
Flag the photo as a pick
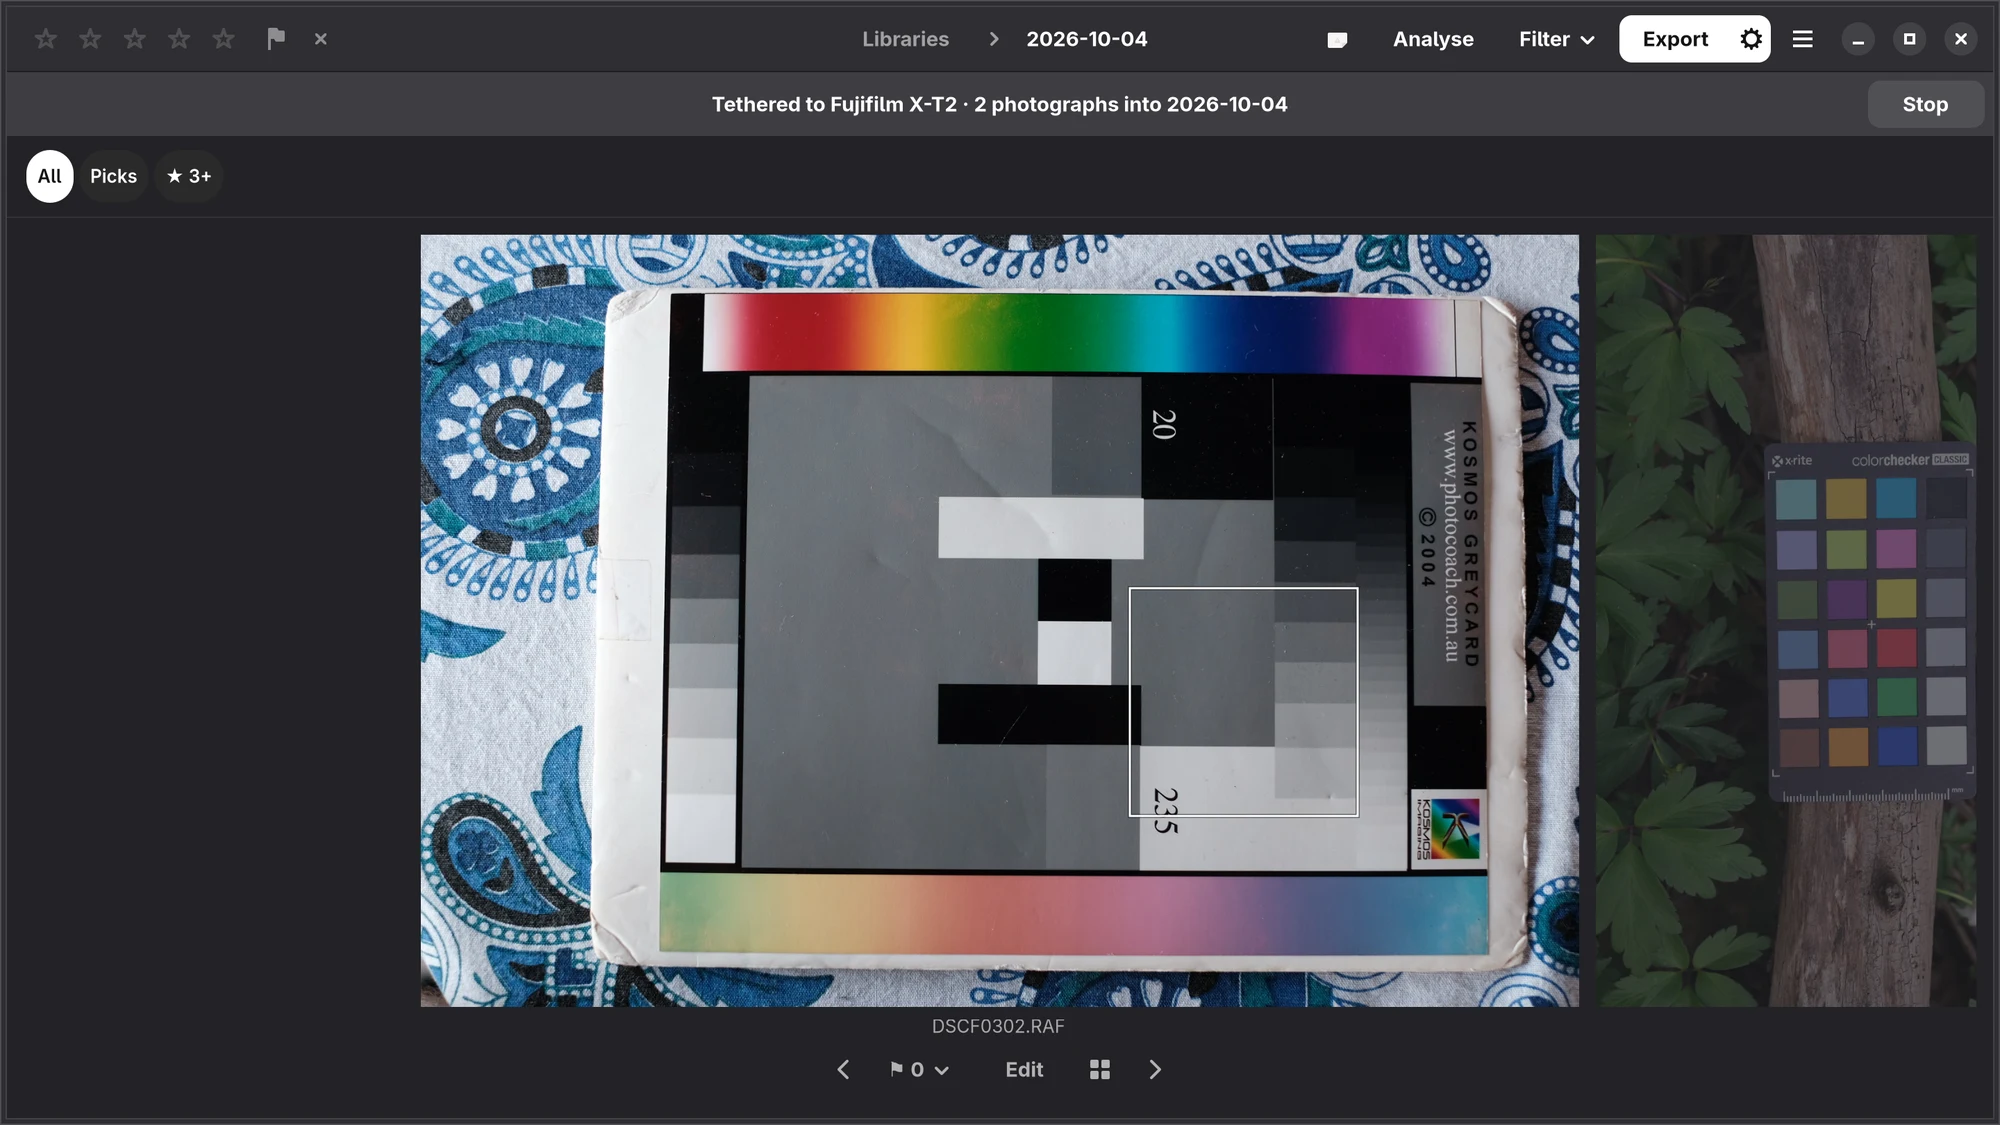pos(276,39)
